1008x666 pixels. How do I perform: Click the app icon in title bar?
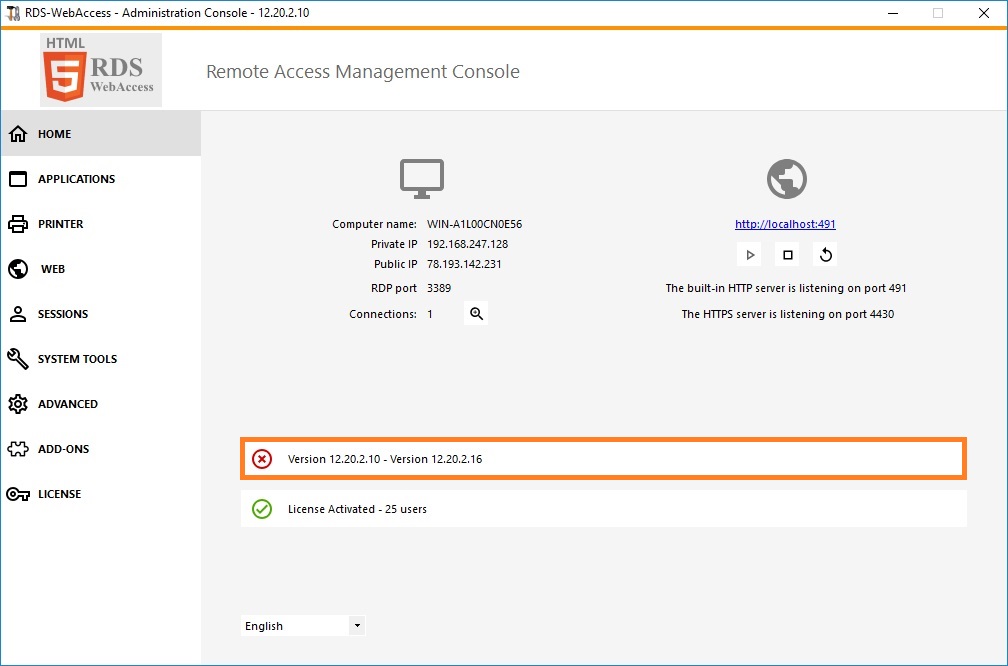coord(12,13)
